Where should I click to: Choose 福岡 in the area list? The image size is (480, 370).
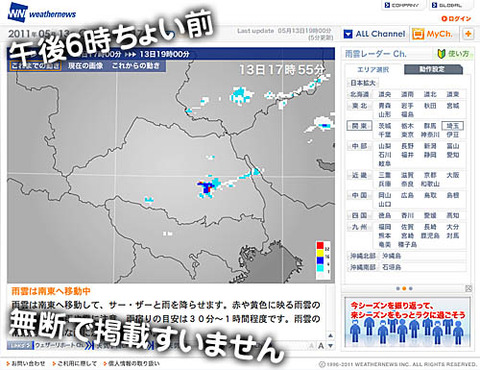click(385, 227)
